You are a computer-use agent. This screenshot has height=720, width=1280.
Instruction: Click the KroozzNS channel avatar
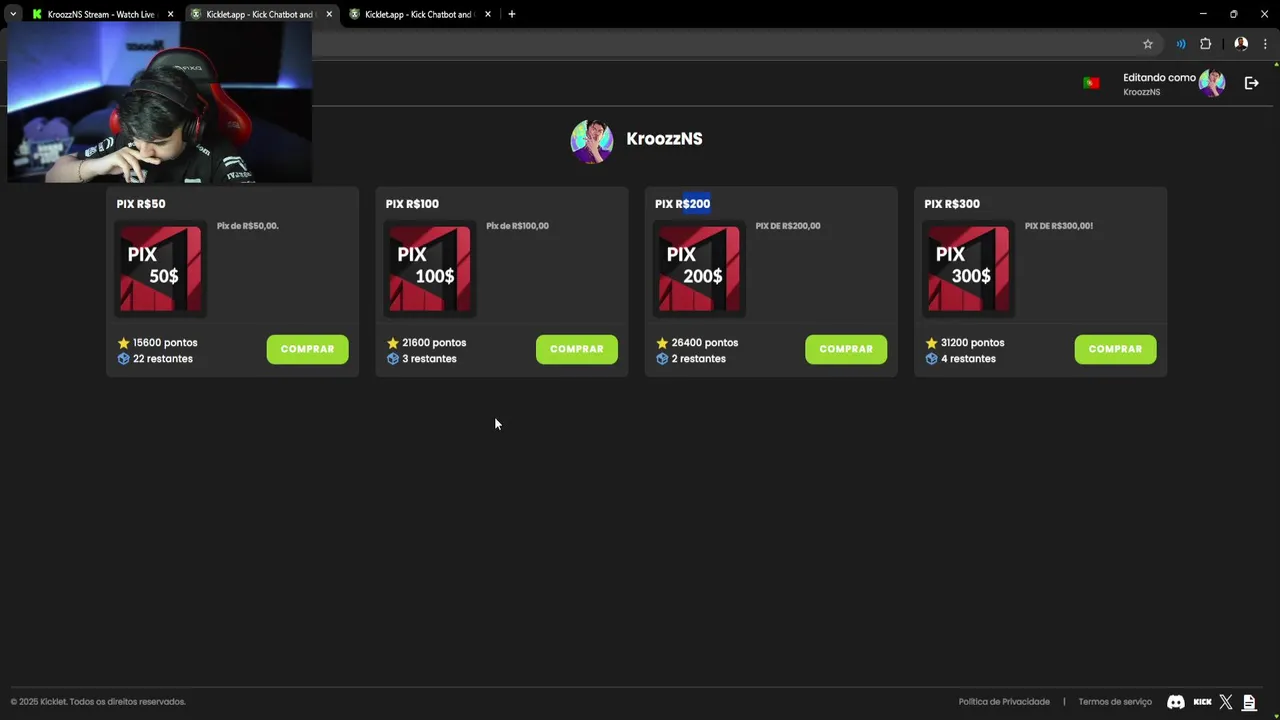click(x=592, y=140)
